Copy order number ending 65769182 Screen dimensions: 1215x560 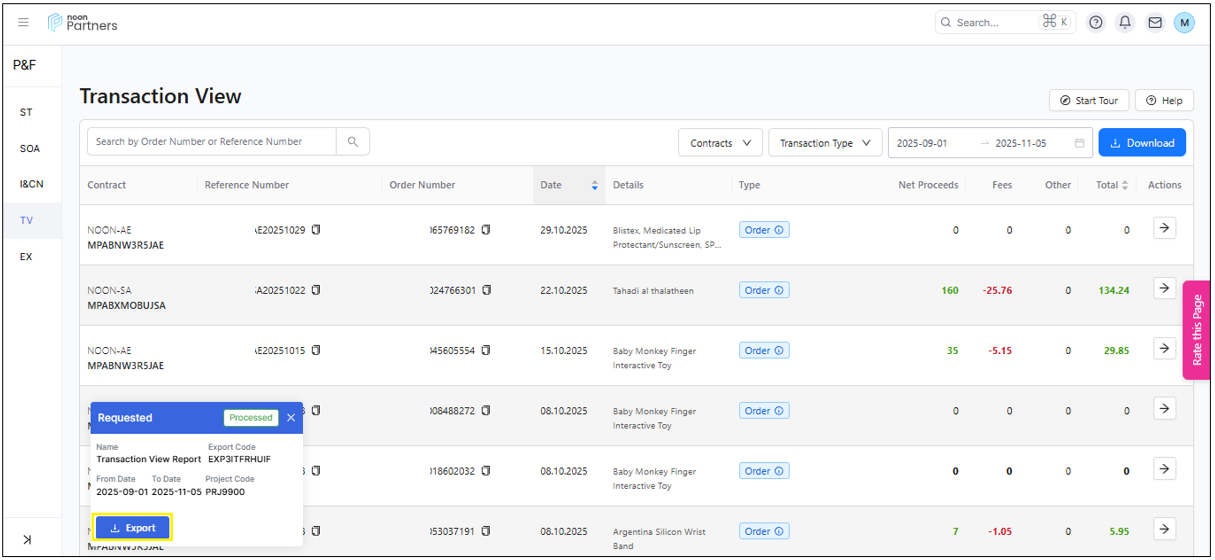(486, 230)
